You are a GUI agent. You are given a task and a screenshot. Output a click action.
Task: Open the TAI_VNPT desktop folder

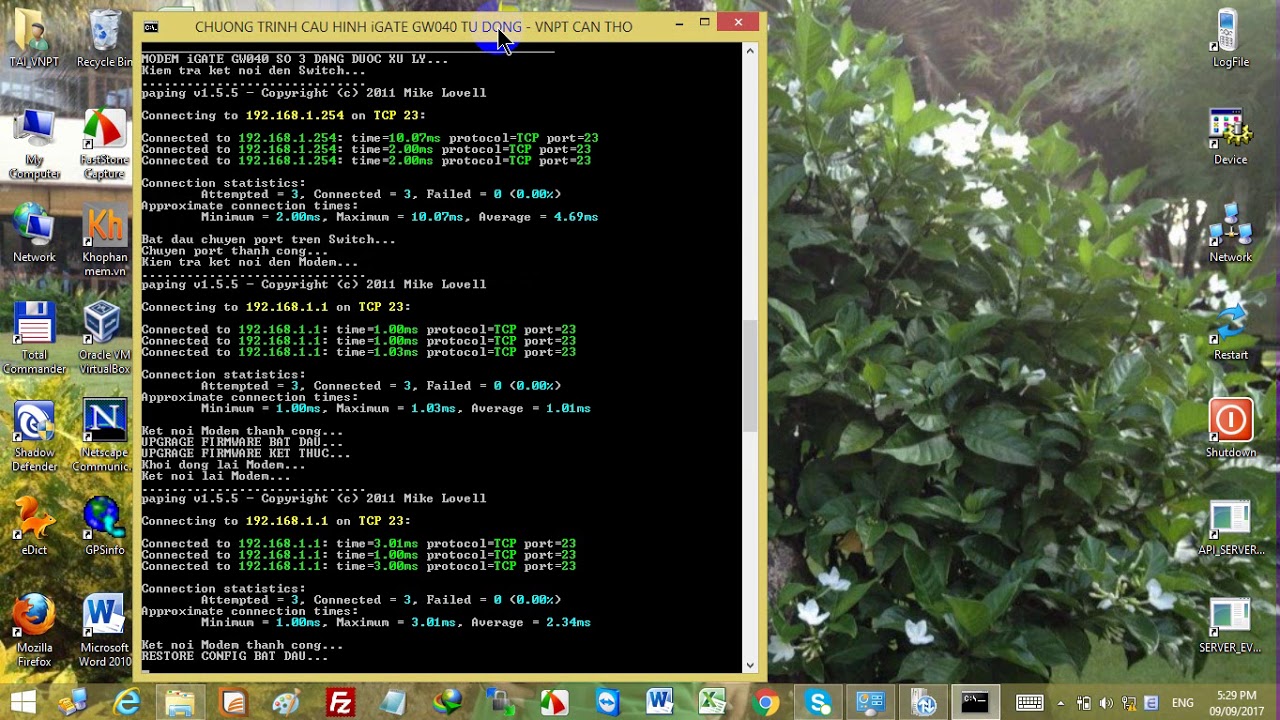coord(34,38)
